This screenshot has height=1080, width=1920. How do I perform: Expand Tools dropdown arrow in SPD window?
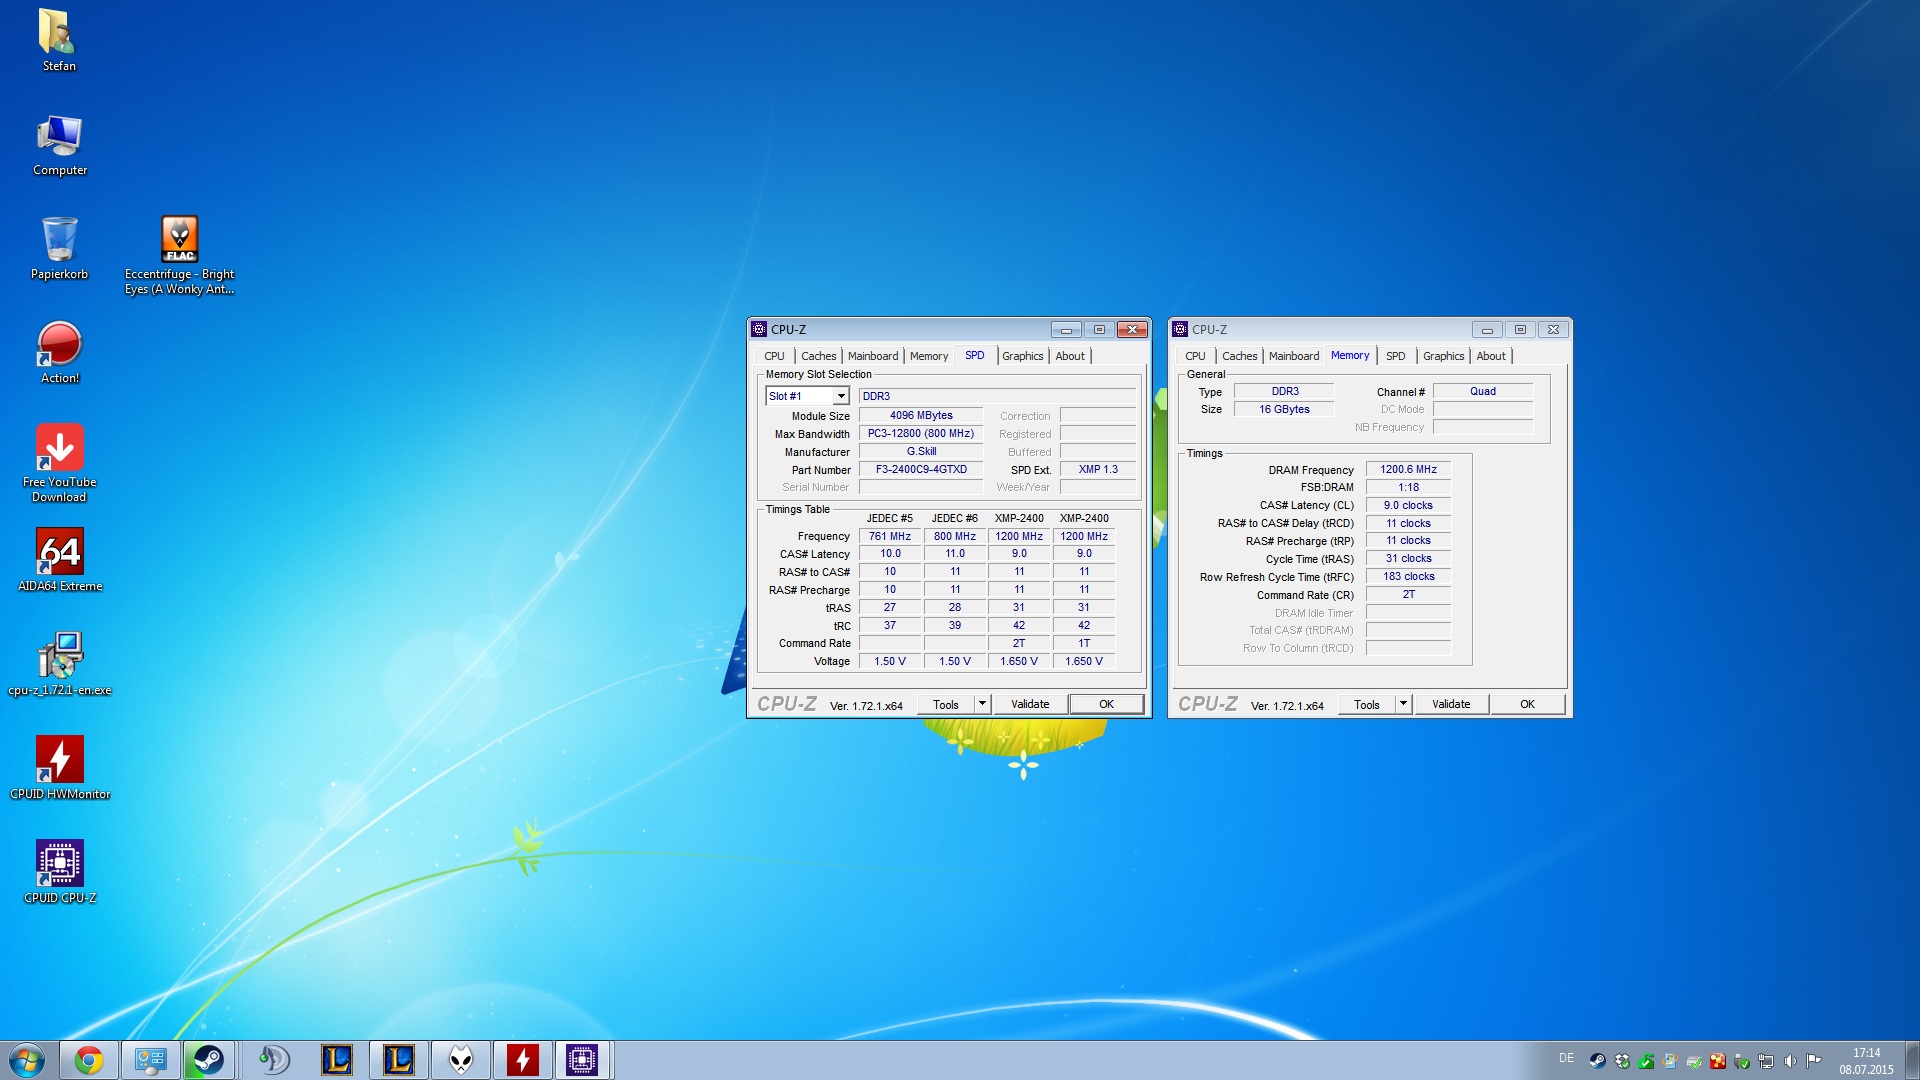click(982, 704)
